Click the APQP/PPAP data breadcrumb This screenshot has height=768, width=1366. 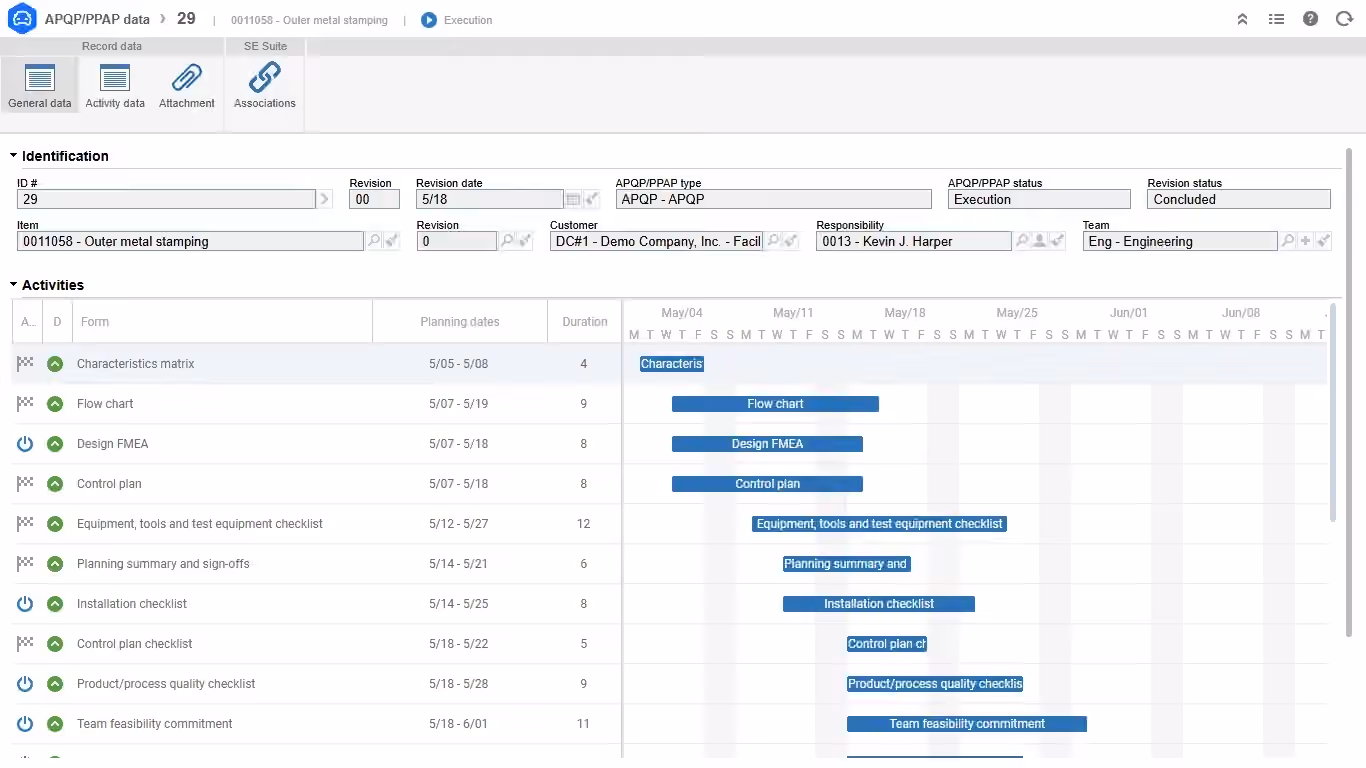pyautogui.click(x=97, y=19)
